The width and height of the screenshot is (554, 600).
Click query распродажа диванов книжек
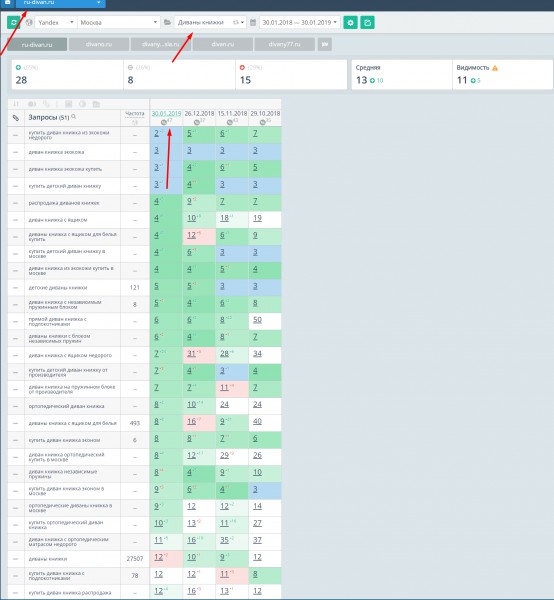[x=64, y=203]
